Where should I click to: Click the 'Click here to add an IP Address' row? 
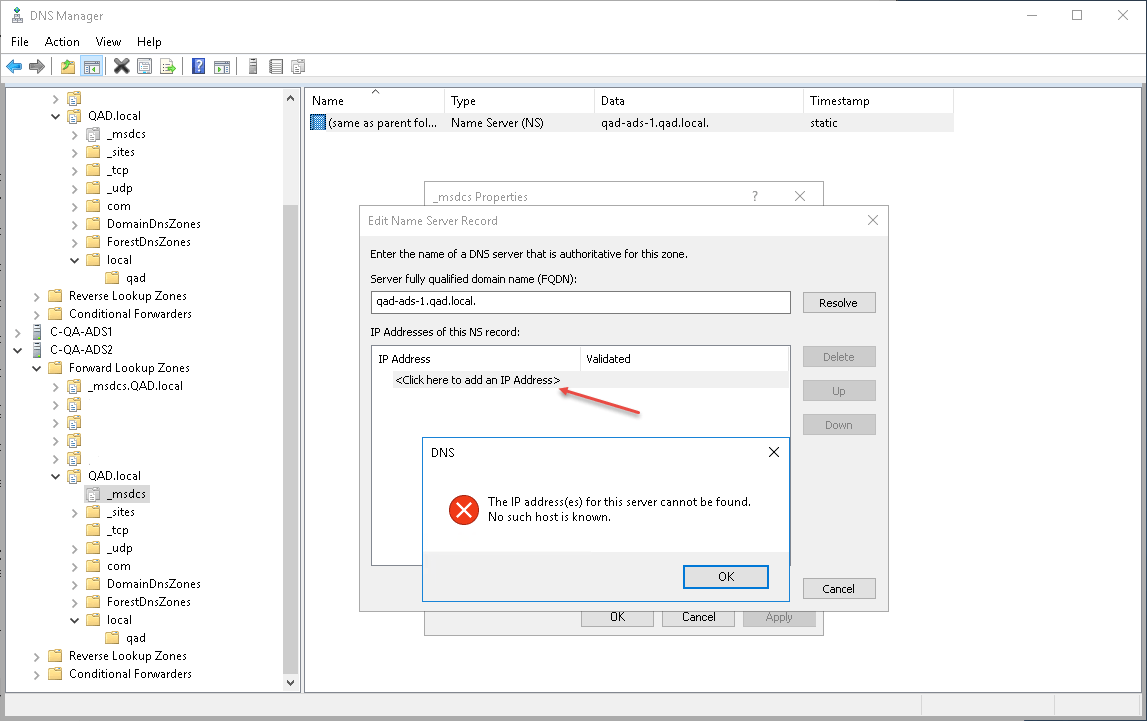click(477, 380)
